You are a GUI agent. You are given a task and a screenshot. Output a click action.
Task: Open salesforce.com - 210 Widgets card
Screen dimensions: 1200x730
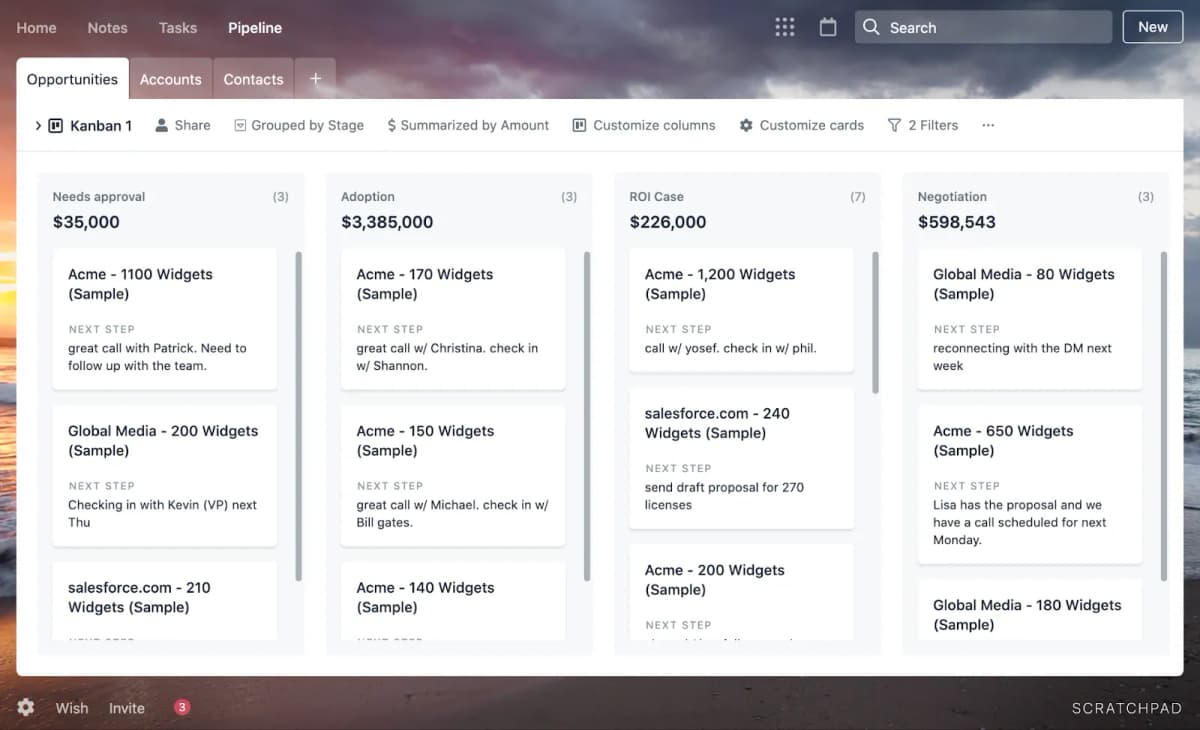164,601
